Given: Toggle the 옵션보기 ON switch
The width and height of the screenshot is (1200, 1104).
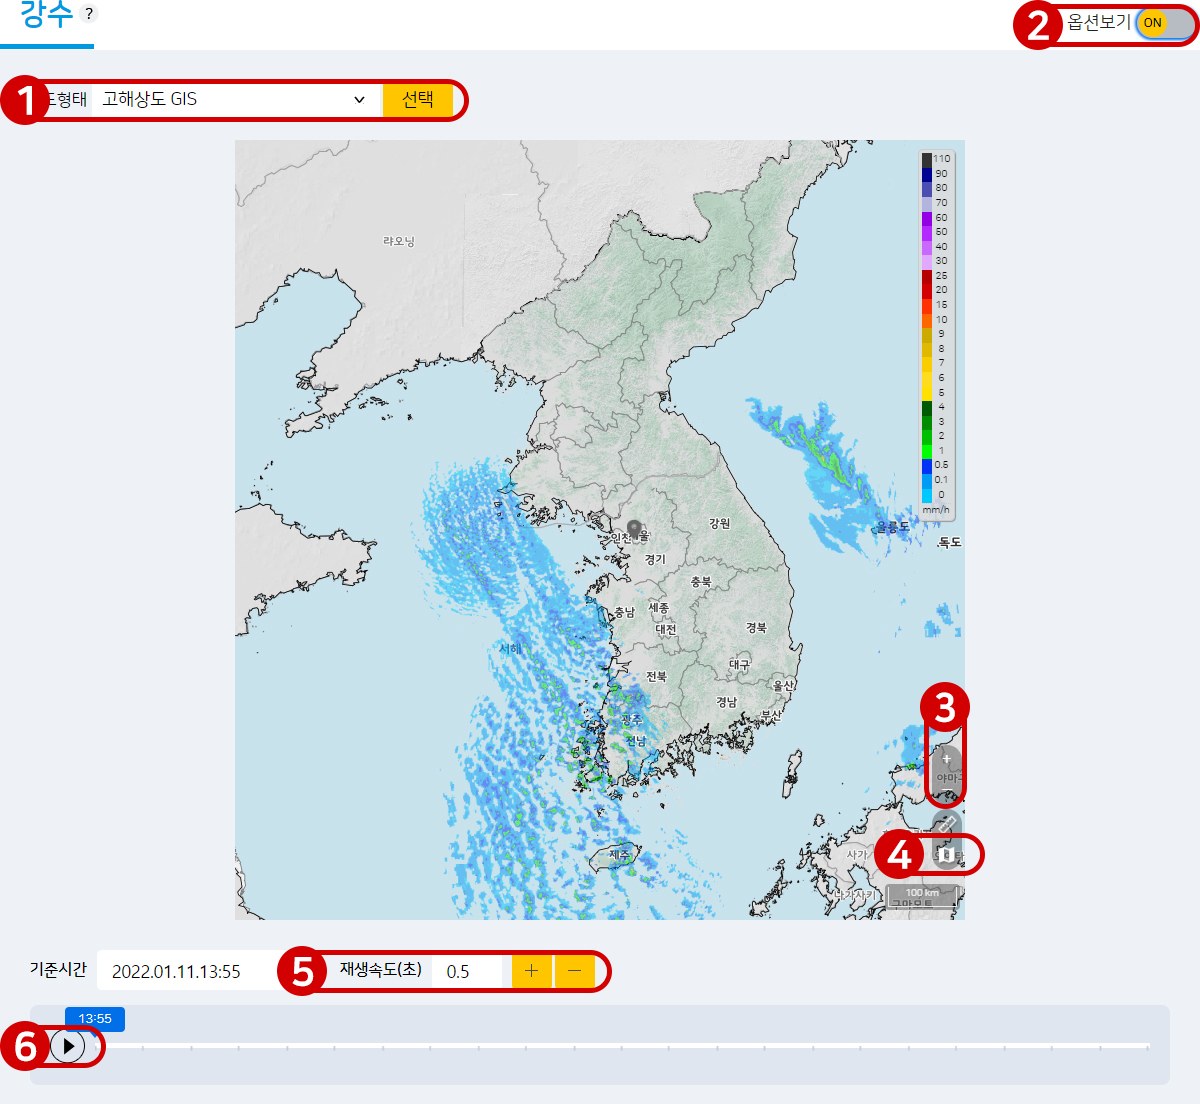Looking at the screenshot, I should tap(1164, 23).
